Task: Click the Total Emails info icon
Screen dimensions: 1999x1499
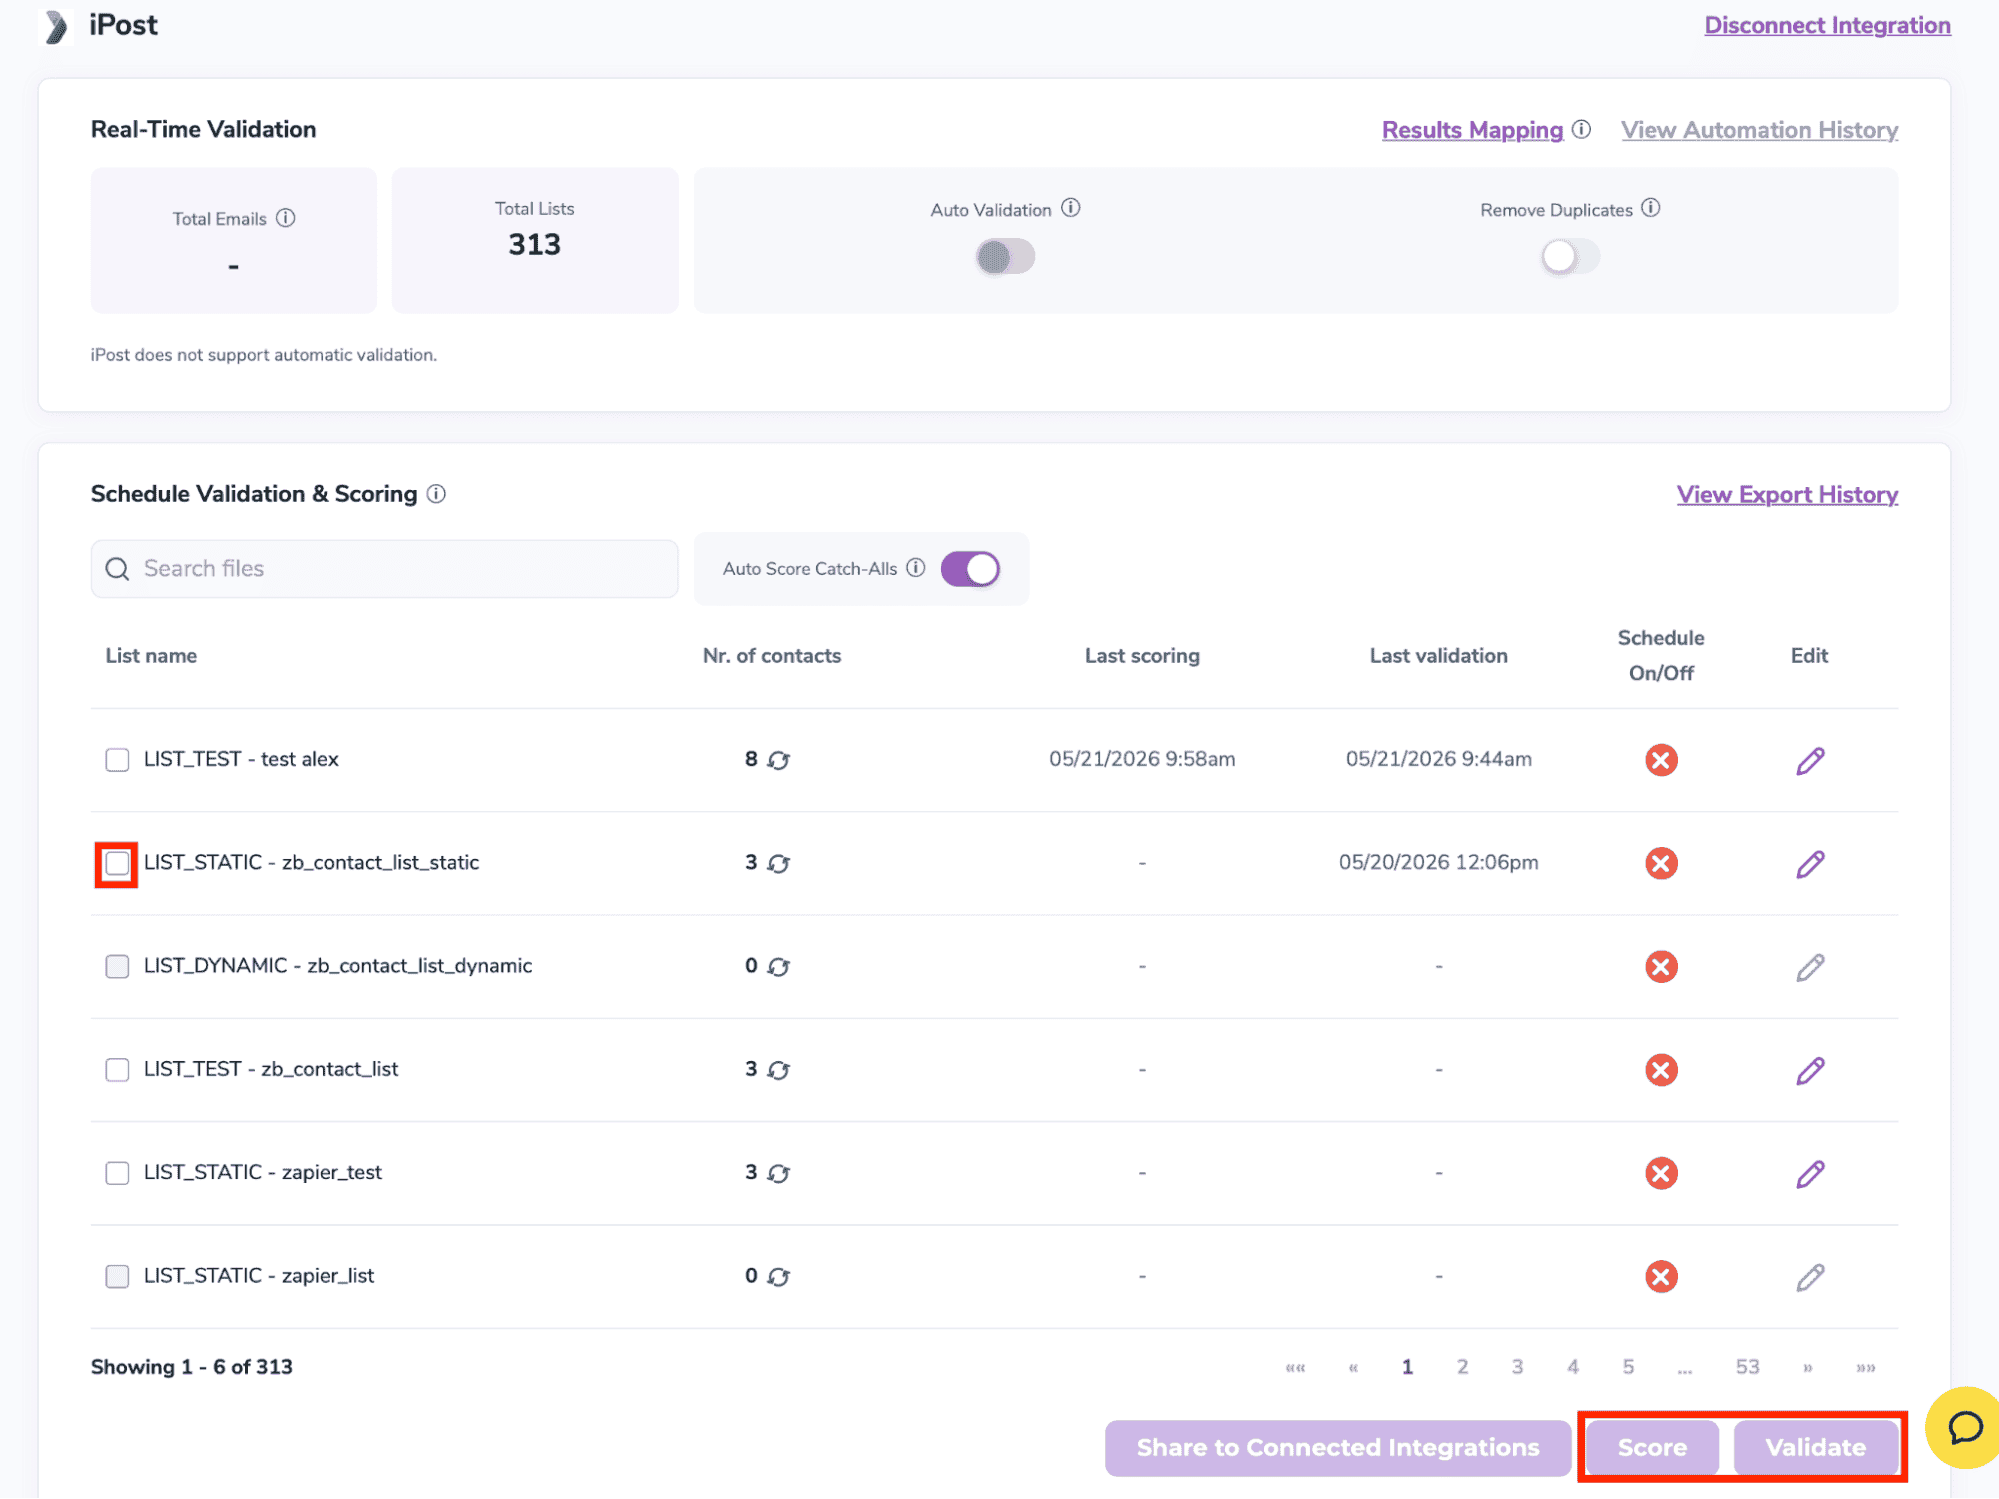Action: pos(286,218)
